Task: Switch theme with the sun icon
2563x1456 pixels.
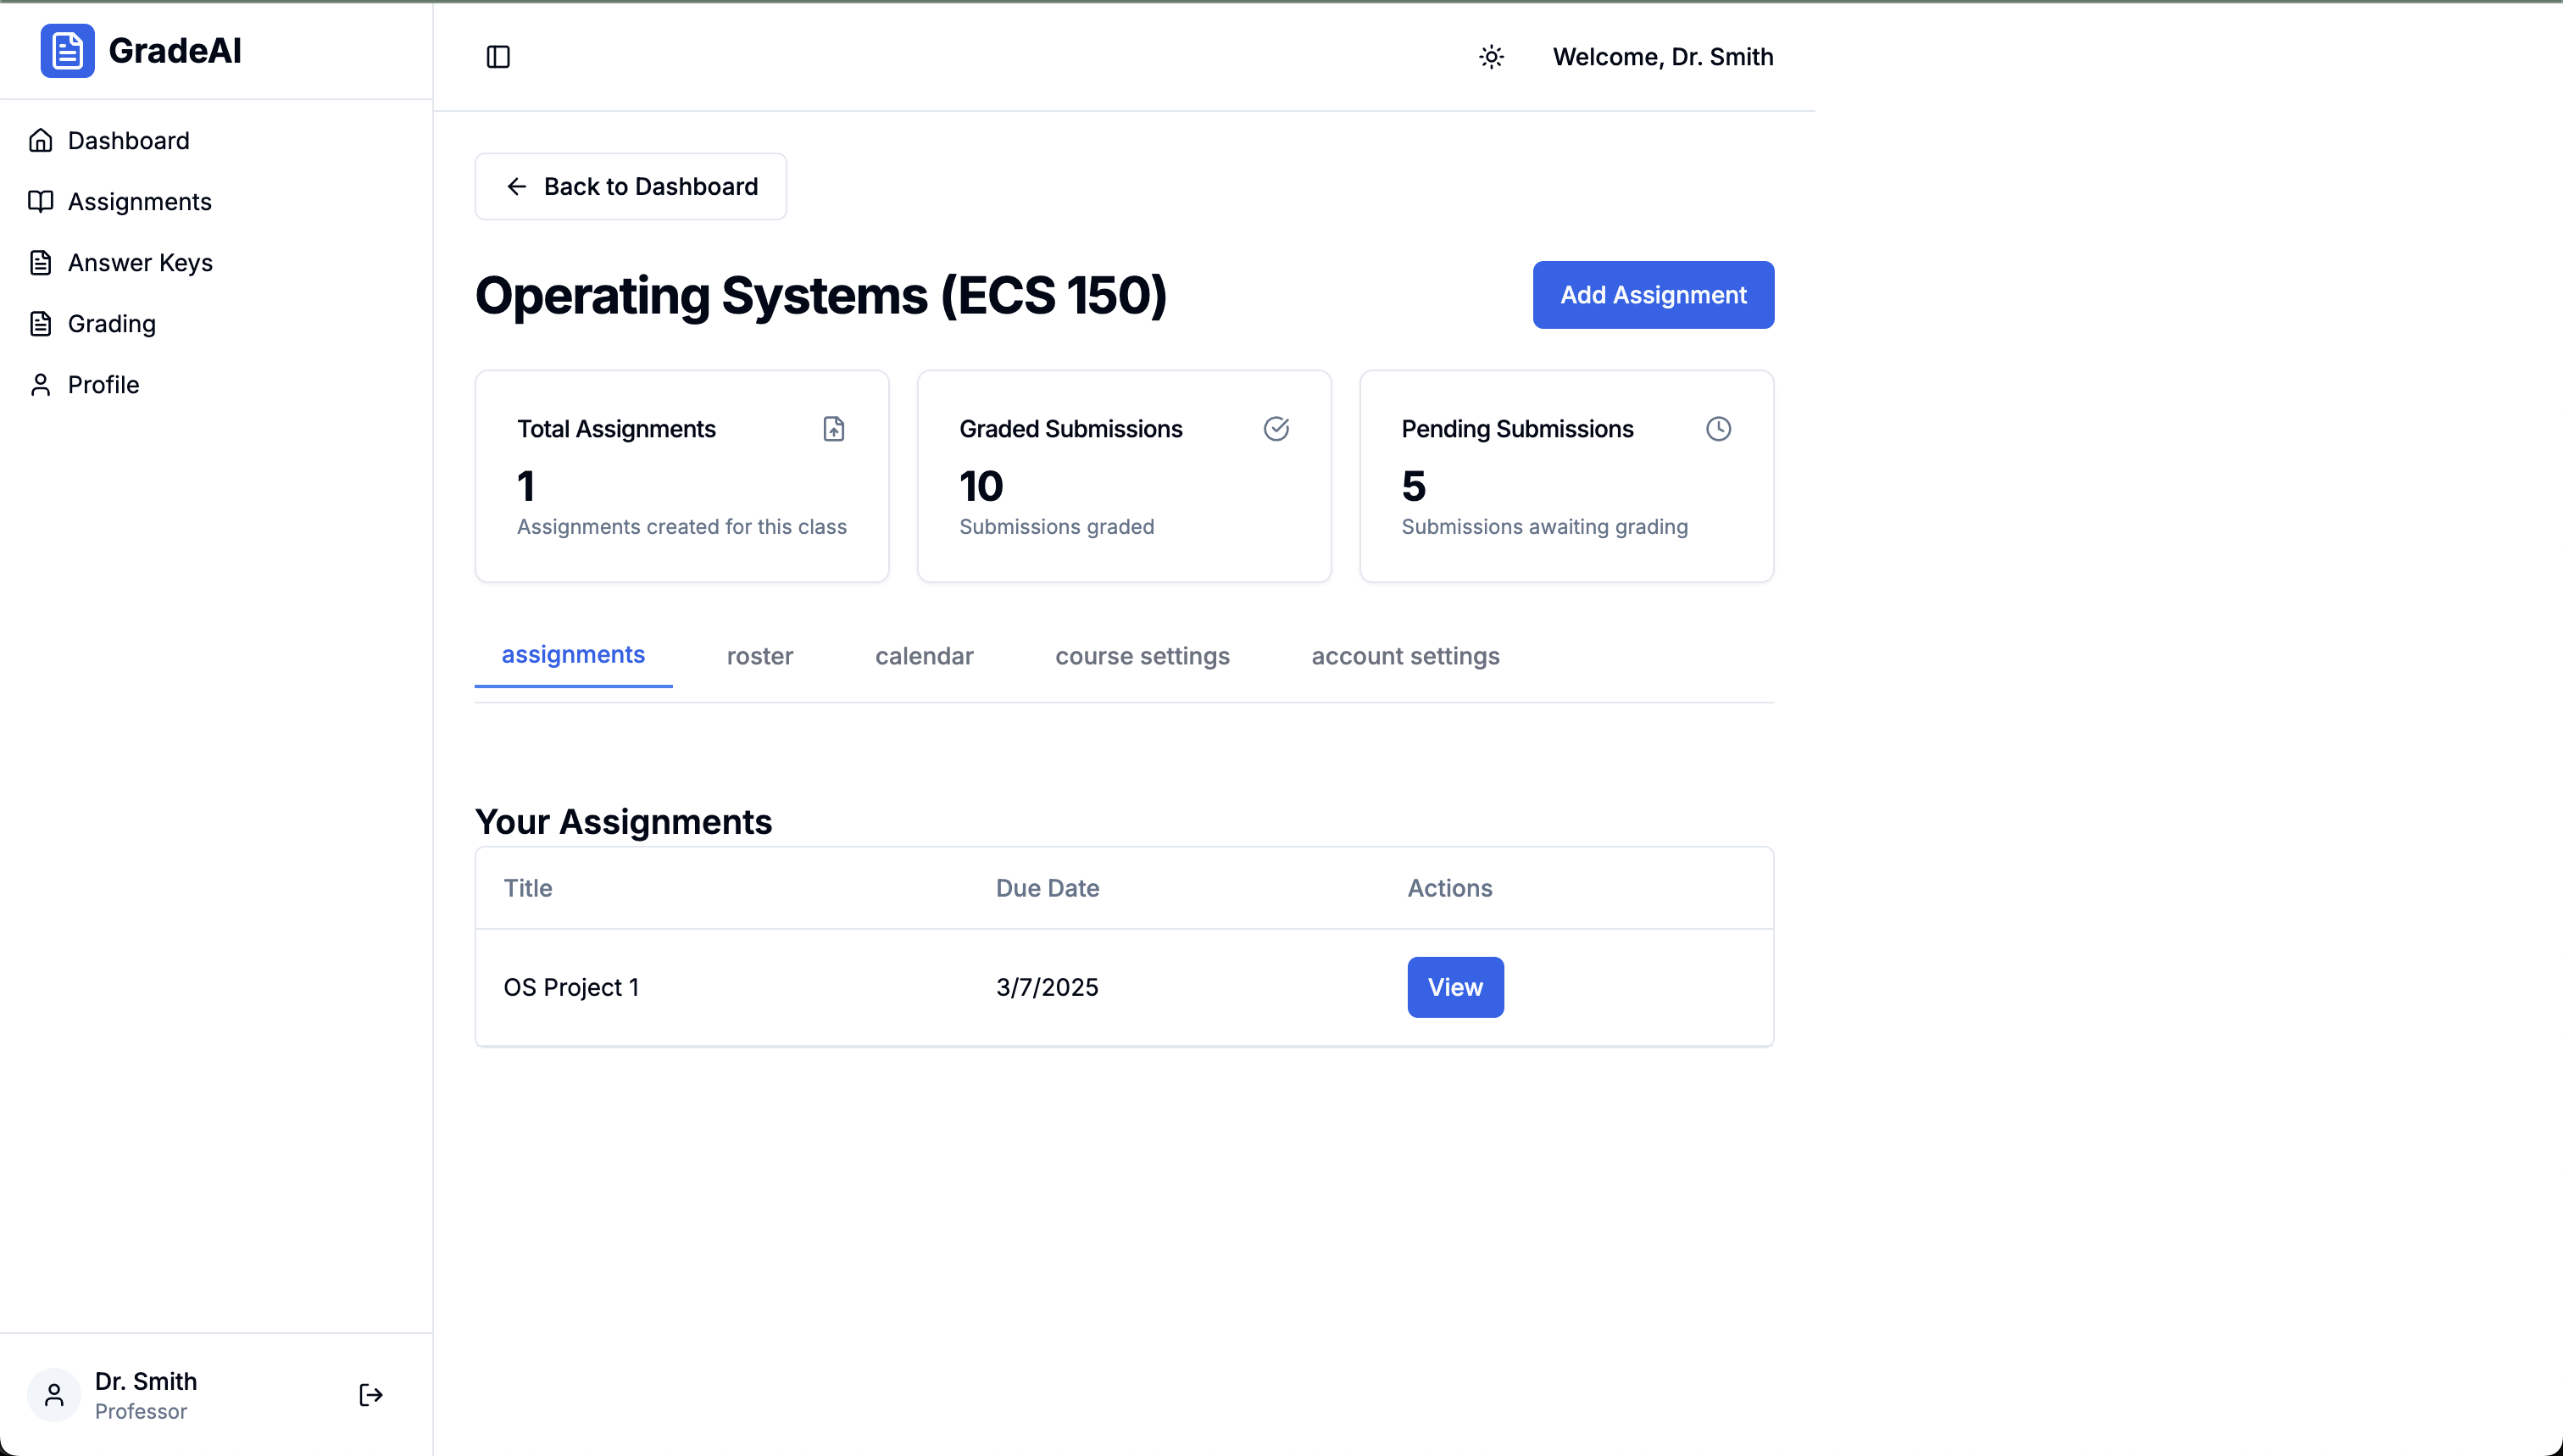Action: click(1491, 57)
